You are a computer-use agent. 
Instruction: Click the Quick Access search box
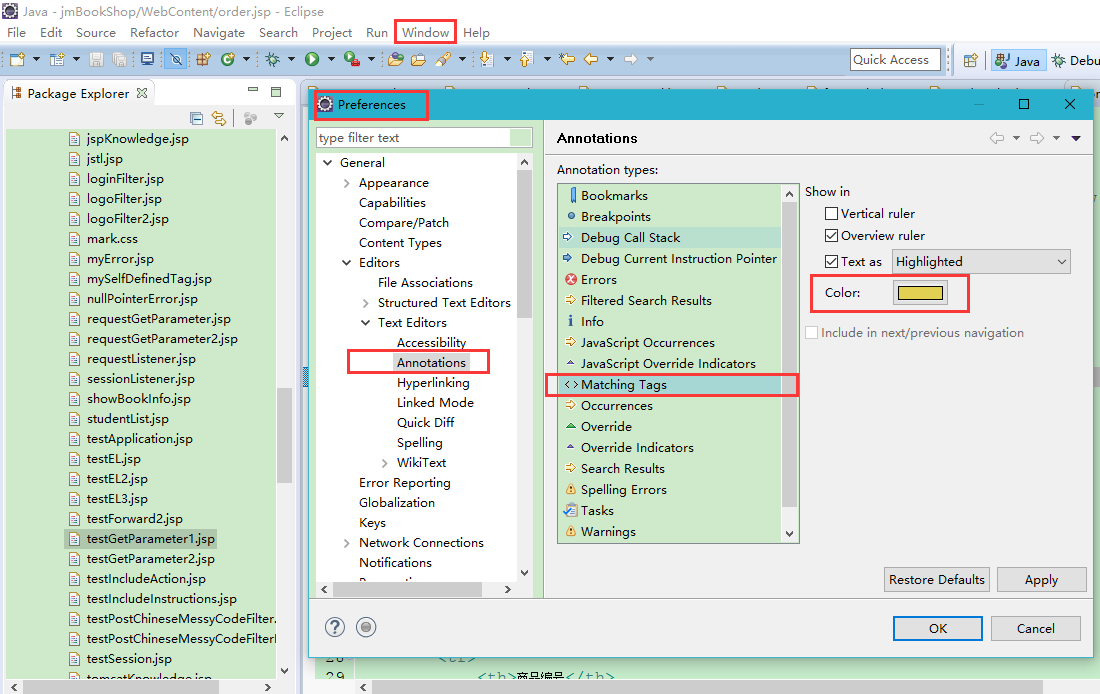click(895, 60)
